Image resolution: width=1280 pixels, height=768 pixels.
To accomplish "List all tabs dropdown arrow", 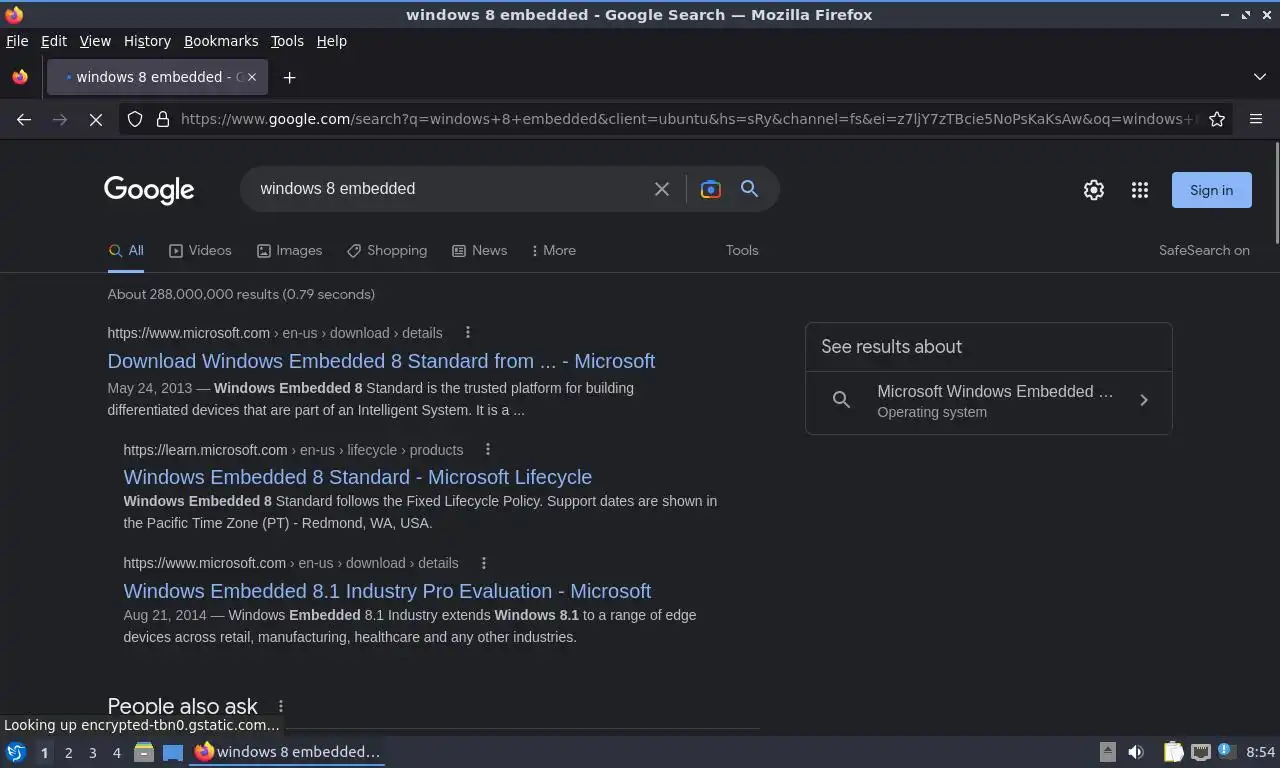I will (1259, 77).
